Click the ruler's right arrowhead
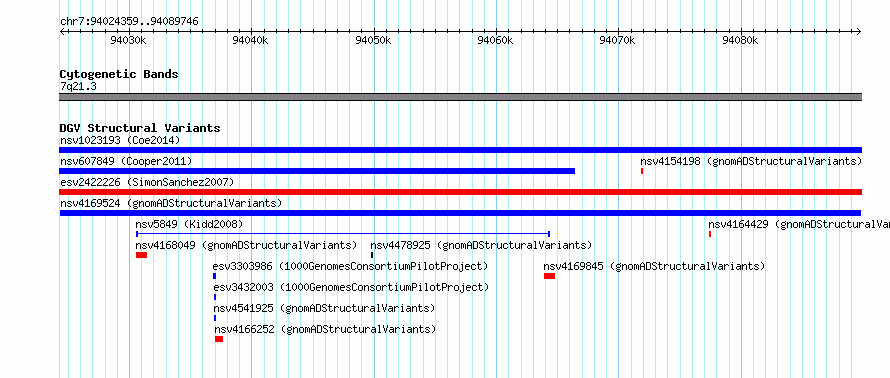 click(859, 31)
